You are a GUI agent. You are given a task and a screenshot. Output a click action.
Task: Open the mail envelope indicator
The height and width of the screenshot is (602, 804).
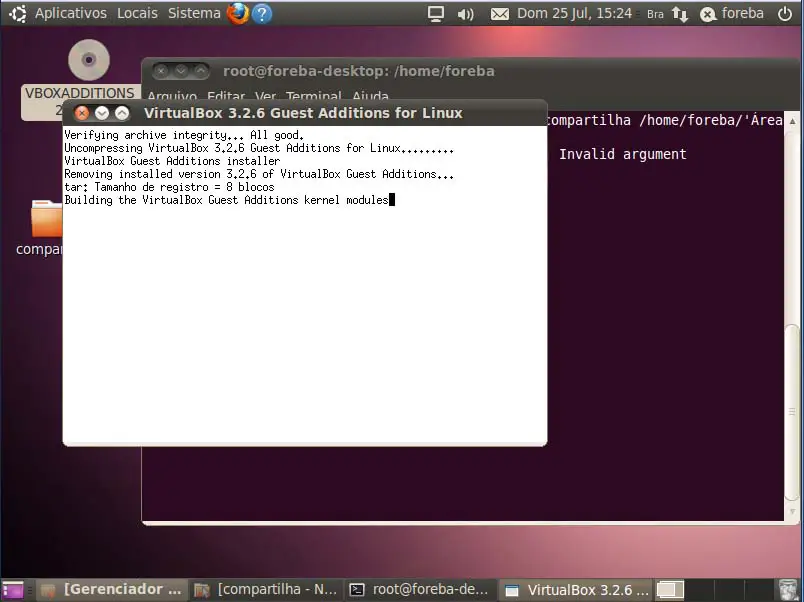tap(500, 14)
